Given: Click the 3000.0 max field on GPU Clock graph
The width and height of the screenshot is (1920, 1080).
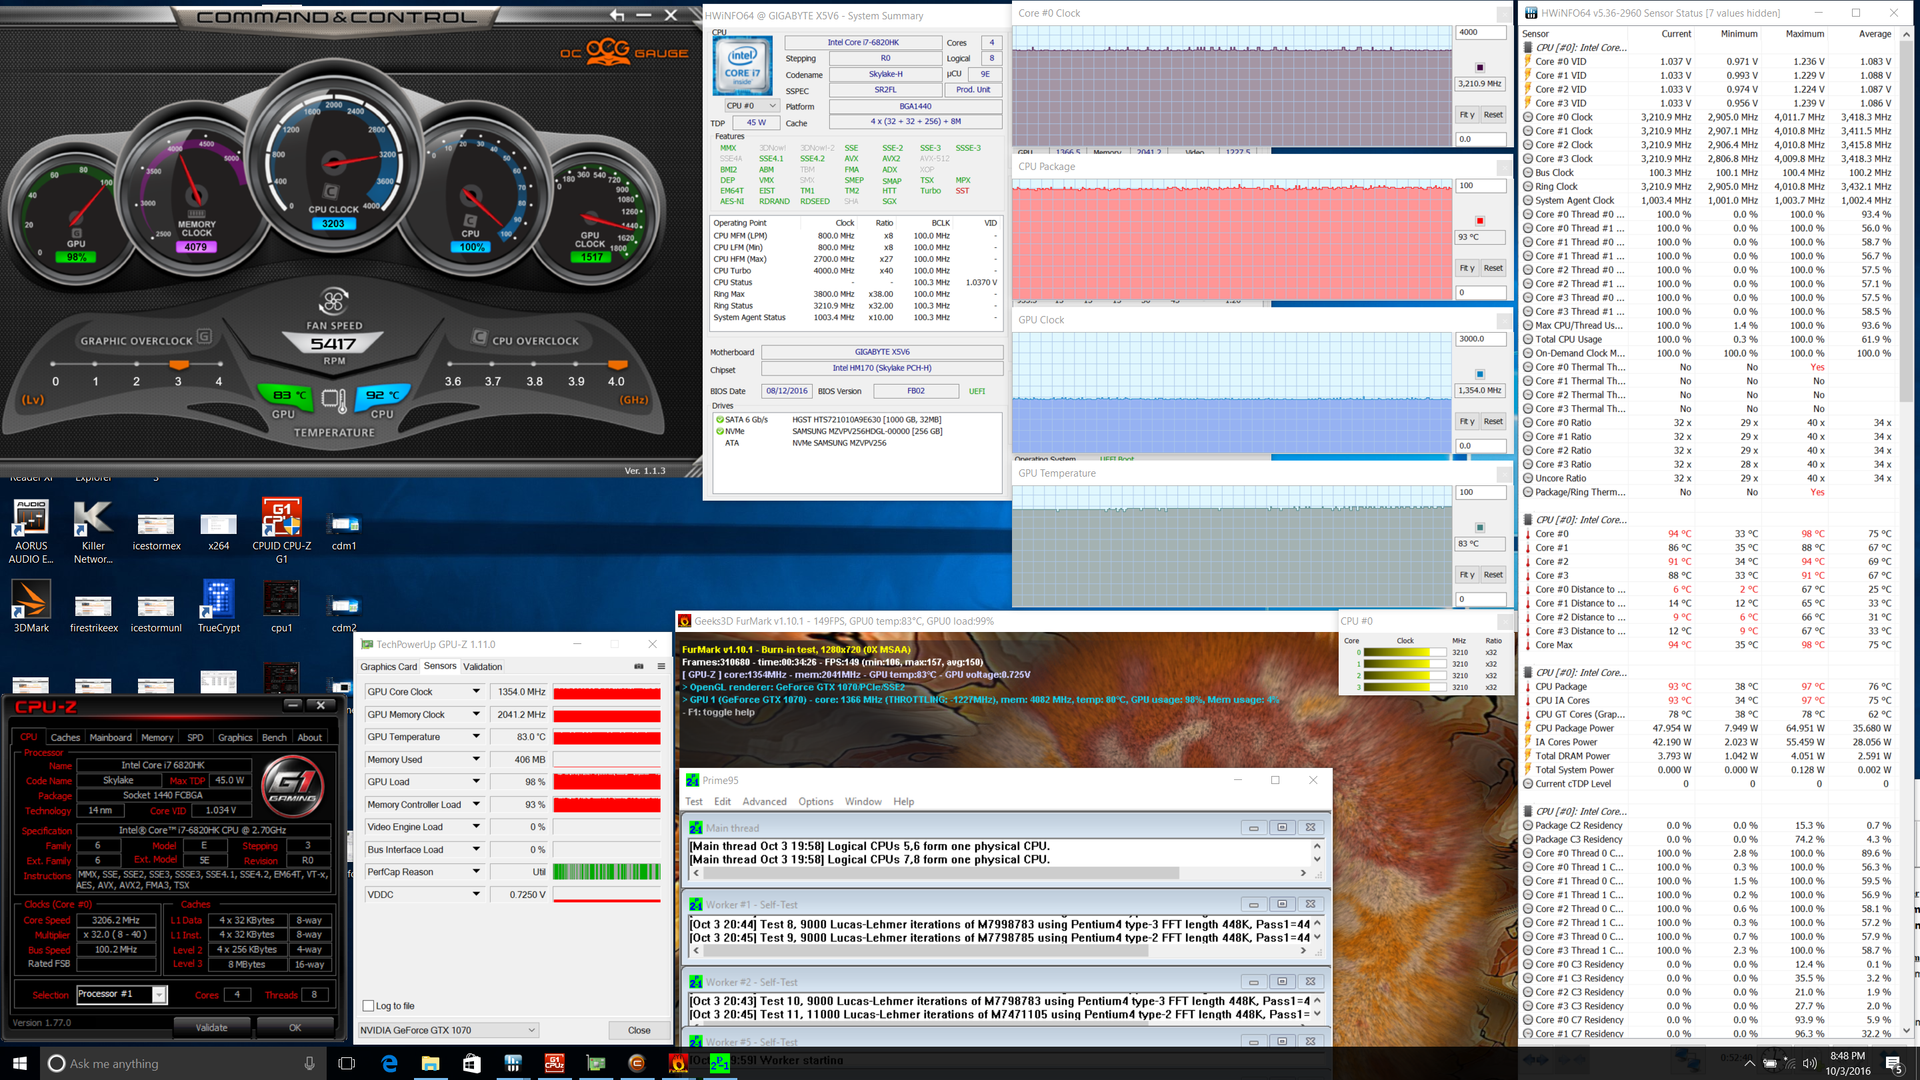Looking at the screenshot, I should pyautogui.click(x=1480, y=338).
